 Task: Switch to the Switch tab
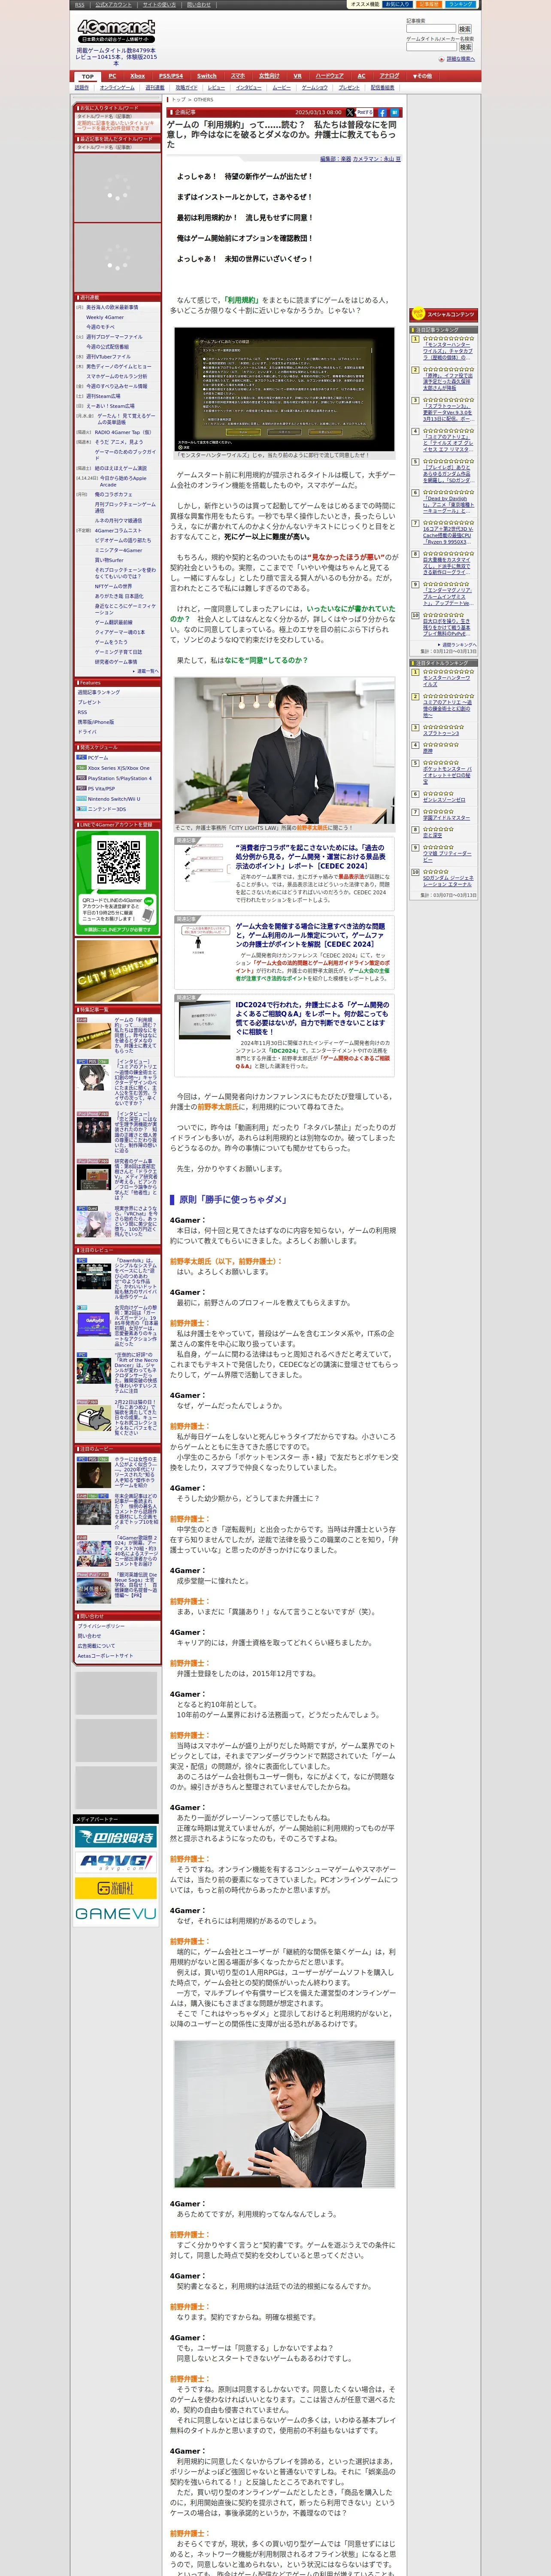[x=206, y=76]
